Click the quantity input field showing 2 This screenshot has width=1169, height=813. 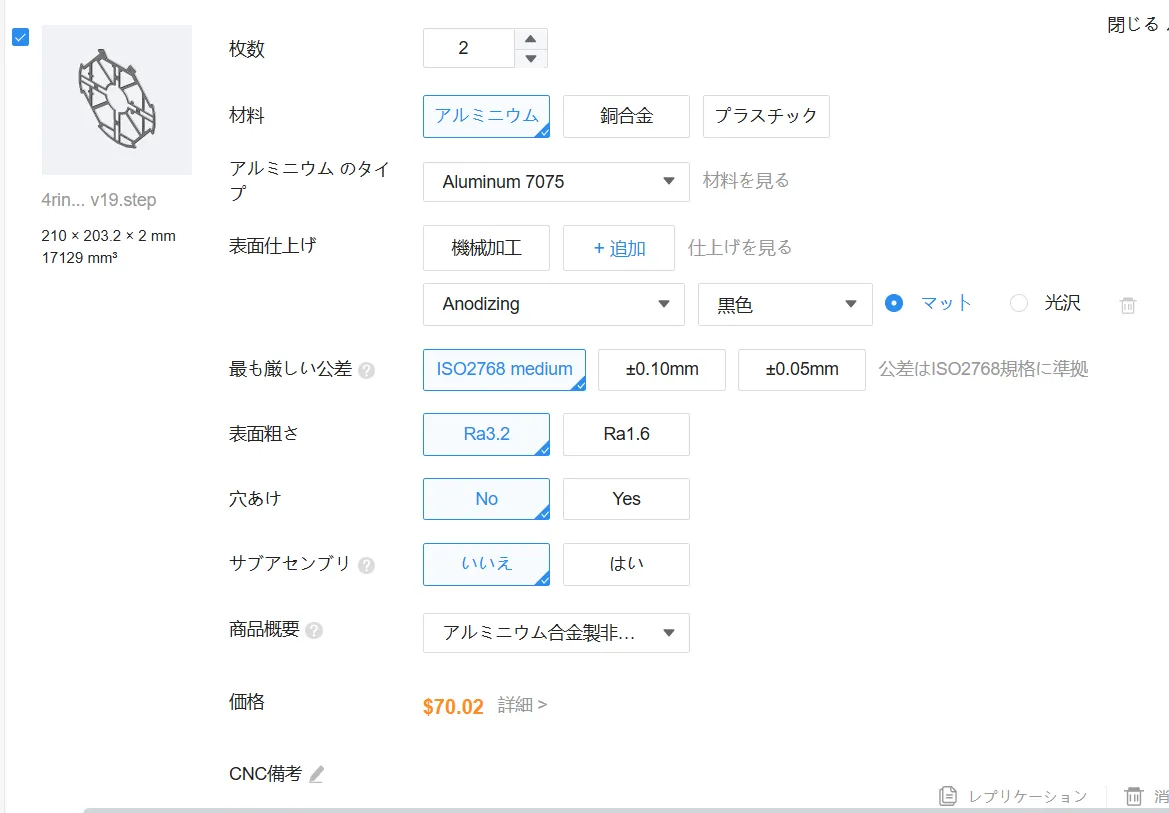coord(468,48)
